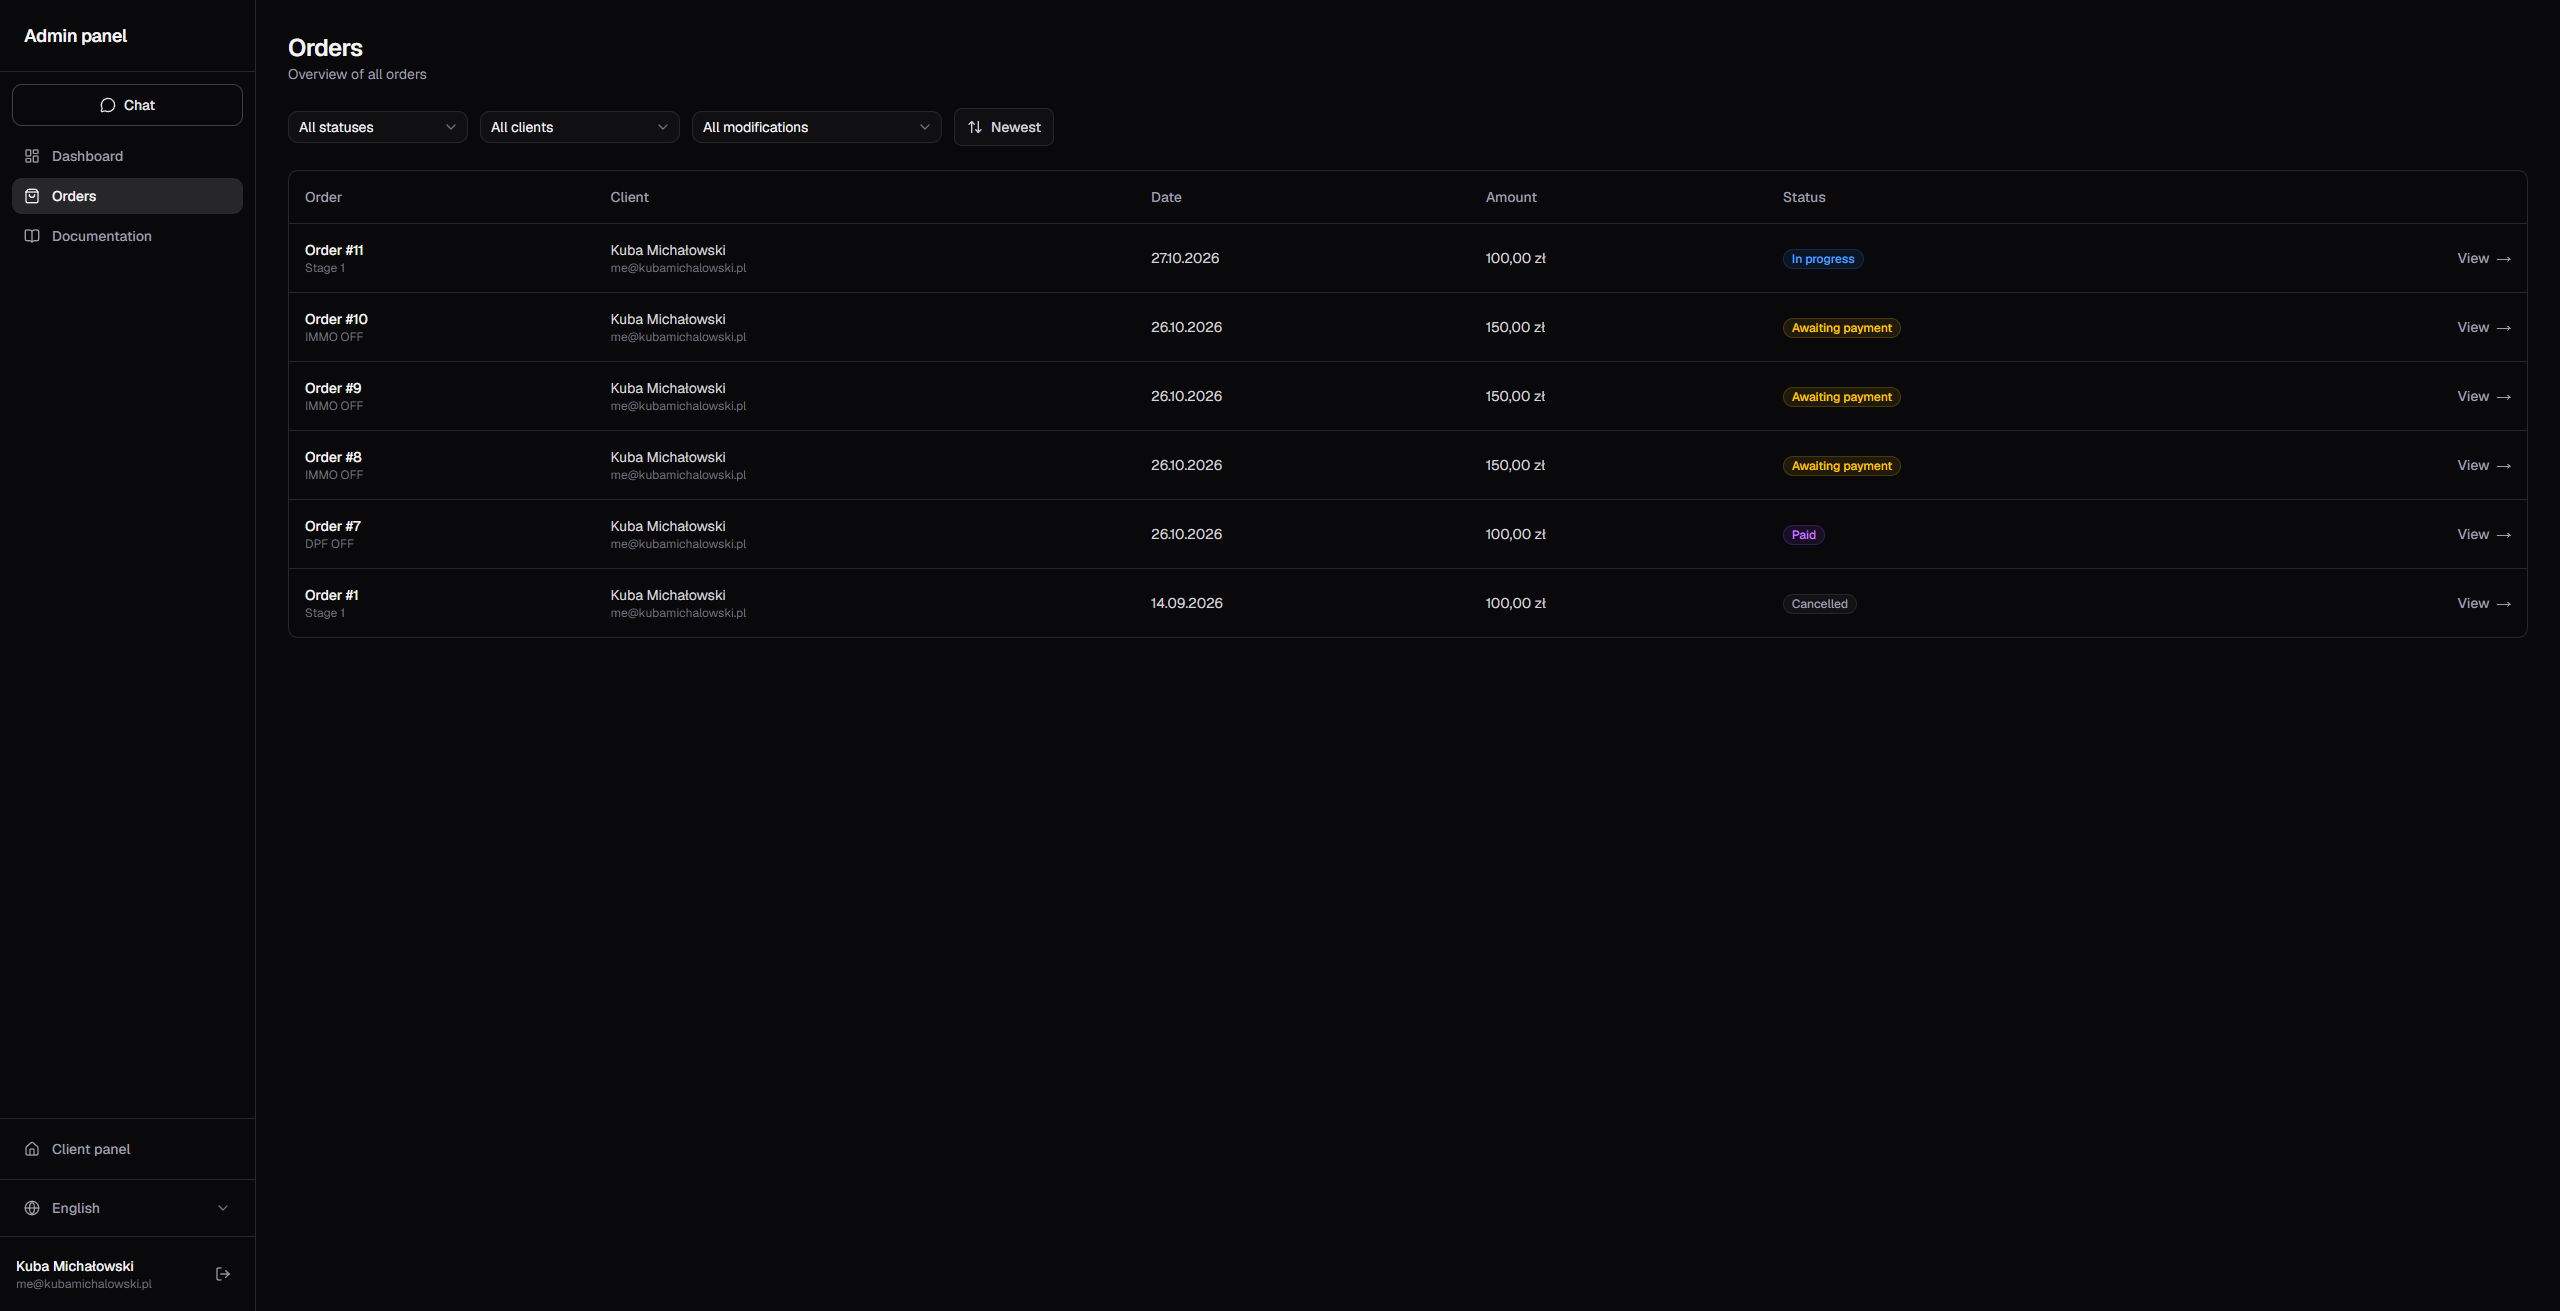This screenshot has width=2560, height=1311.
Task: Open the Chat button
Action: tap(127, 105)
